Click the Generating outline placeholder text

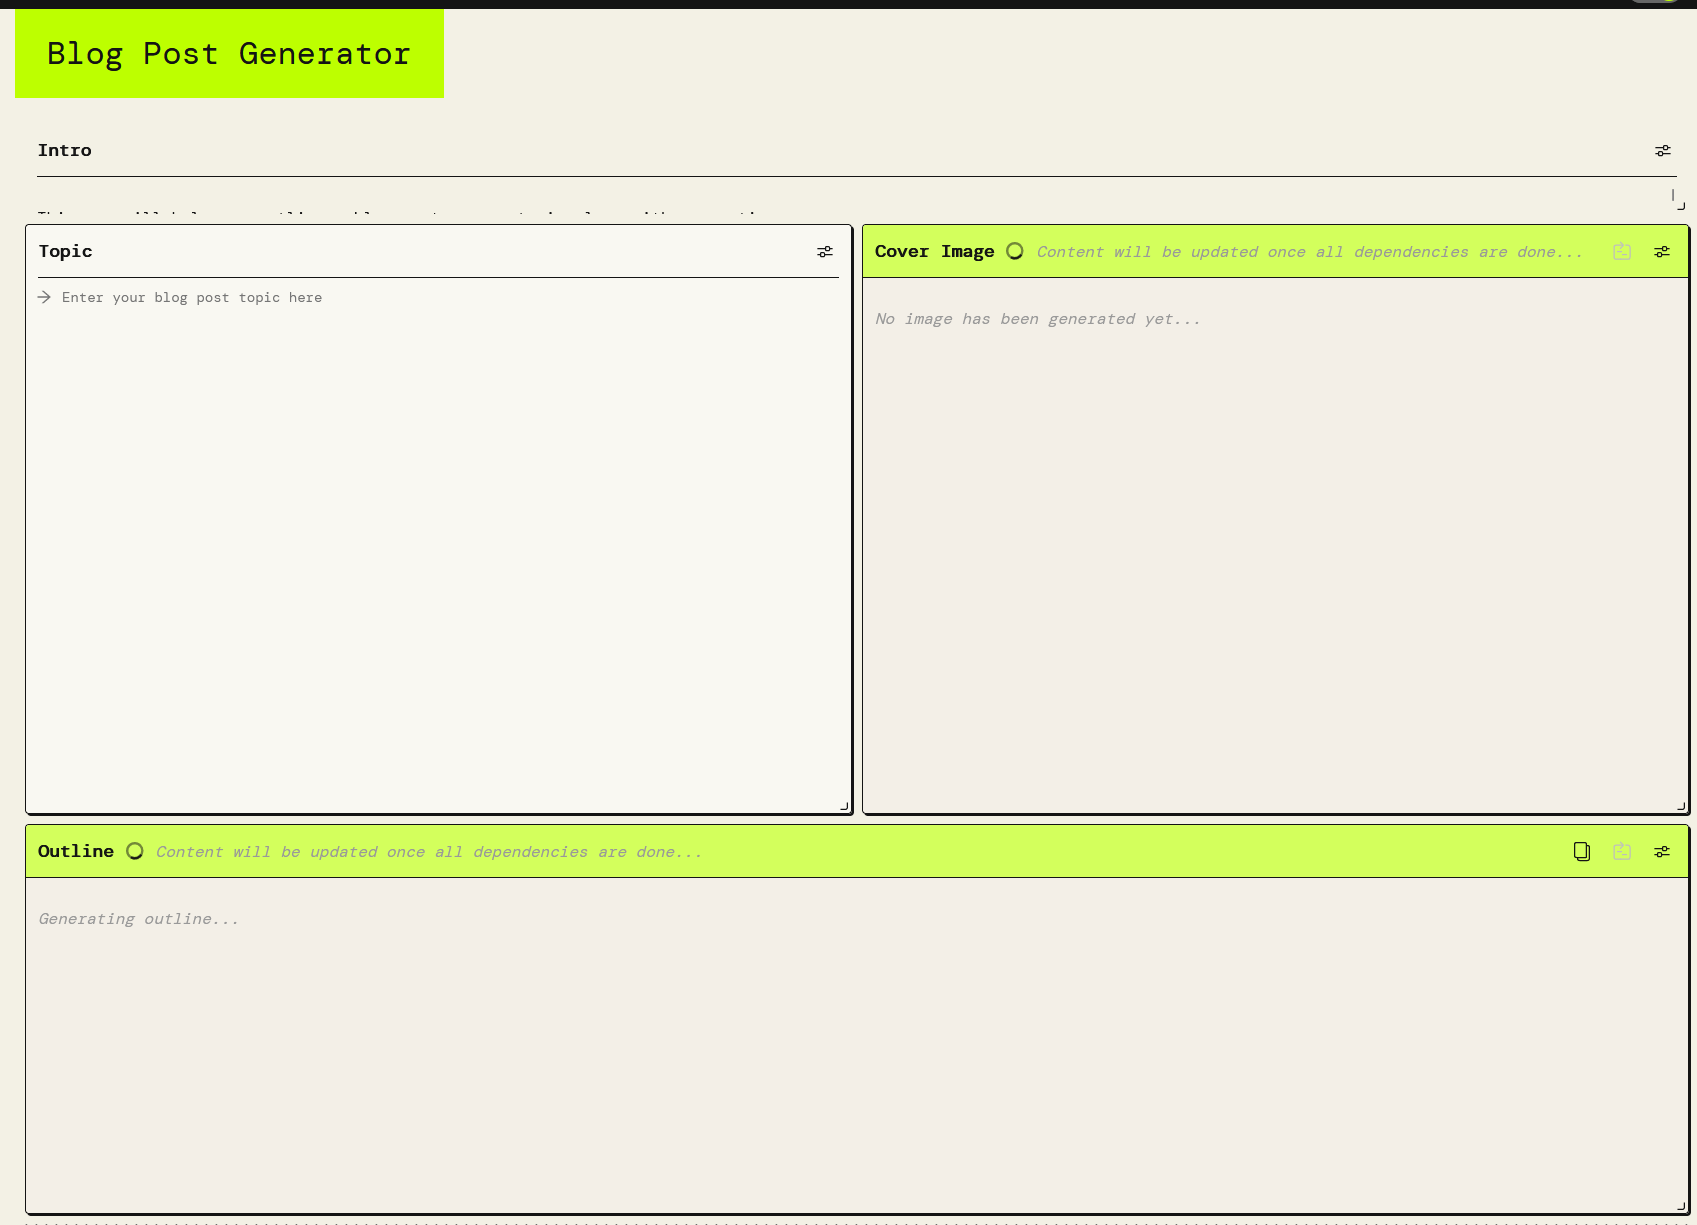click(138, 918)
